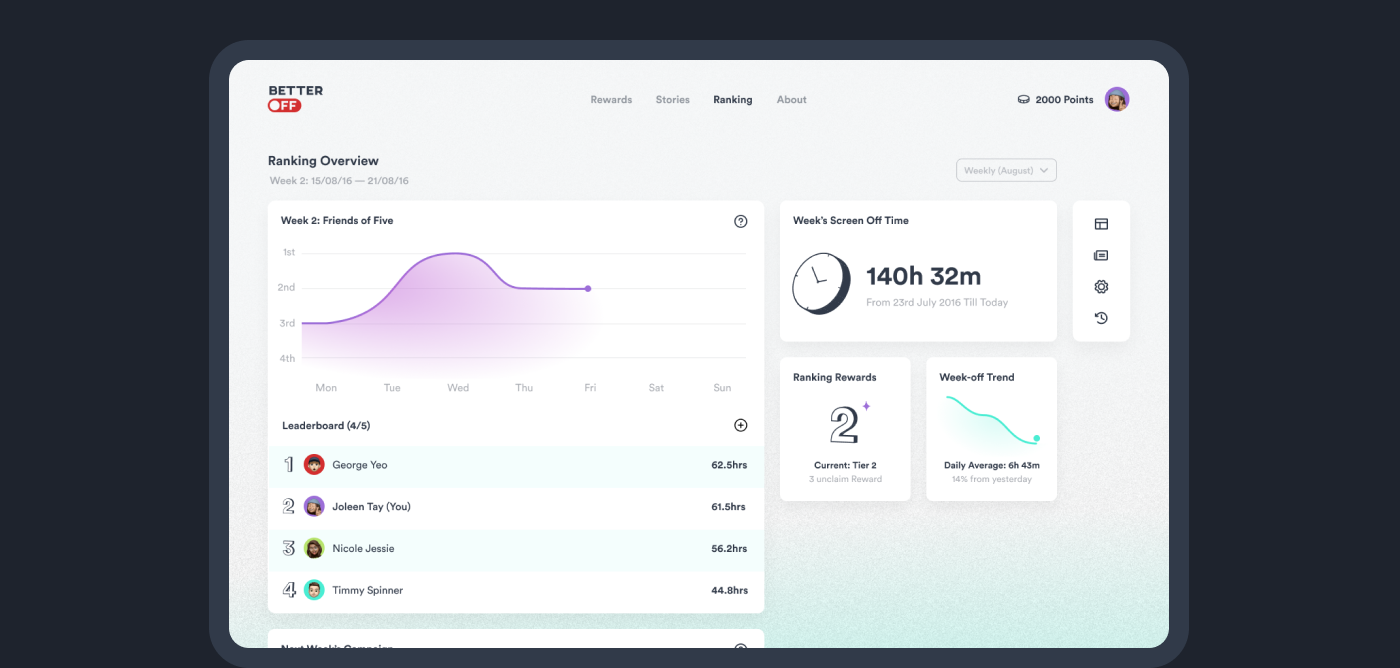Viewport: 1400px width, 668px height.
Task: Open the user profile avatar
Action: pyautogui.click(x=1117, y=99)
